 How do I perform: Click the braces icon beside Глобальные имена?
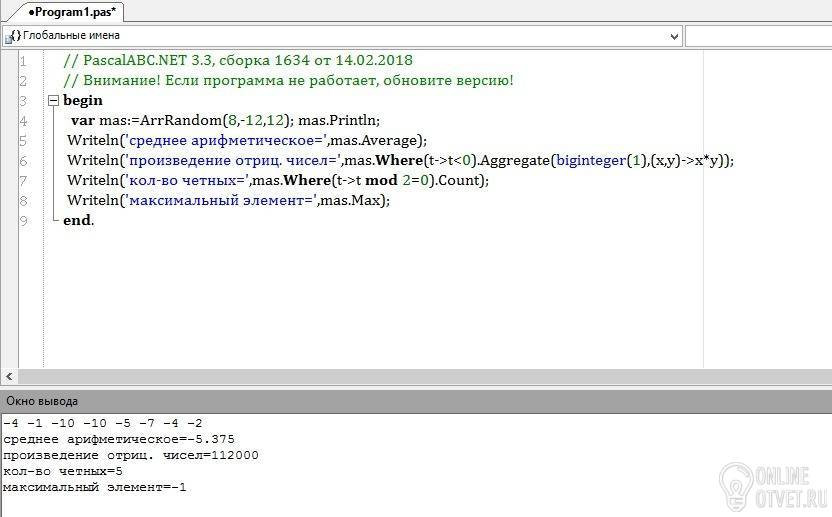click(x=12, y=36)
